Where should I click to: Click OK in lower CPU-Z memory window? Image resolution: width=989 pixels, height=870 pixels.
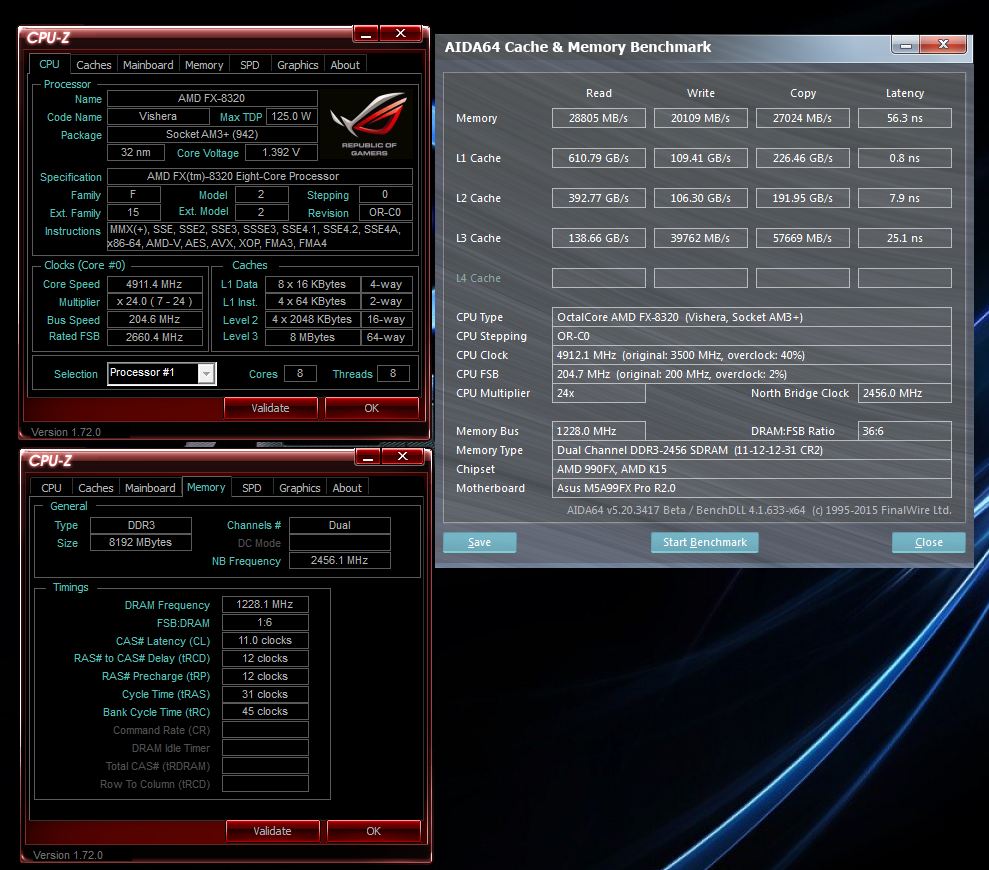(x=373, y=831)
